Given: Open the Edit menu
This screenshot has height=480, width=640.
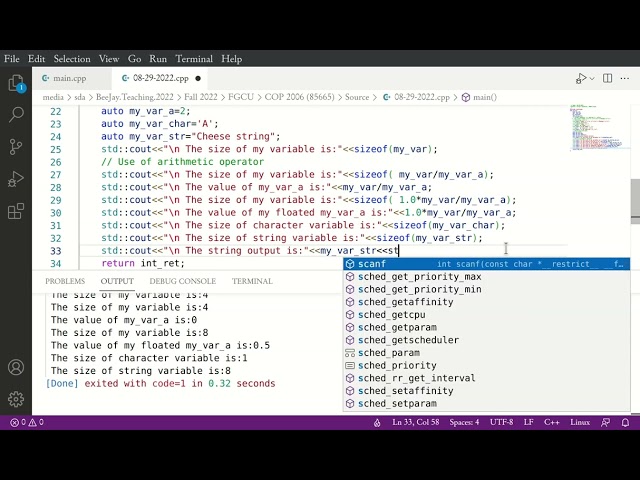Looking at the screenshot, I should click(36, 59).
